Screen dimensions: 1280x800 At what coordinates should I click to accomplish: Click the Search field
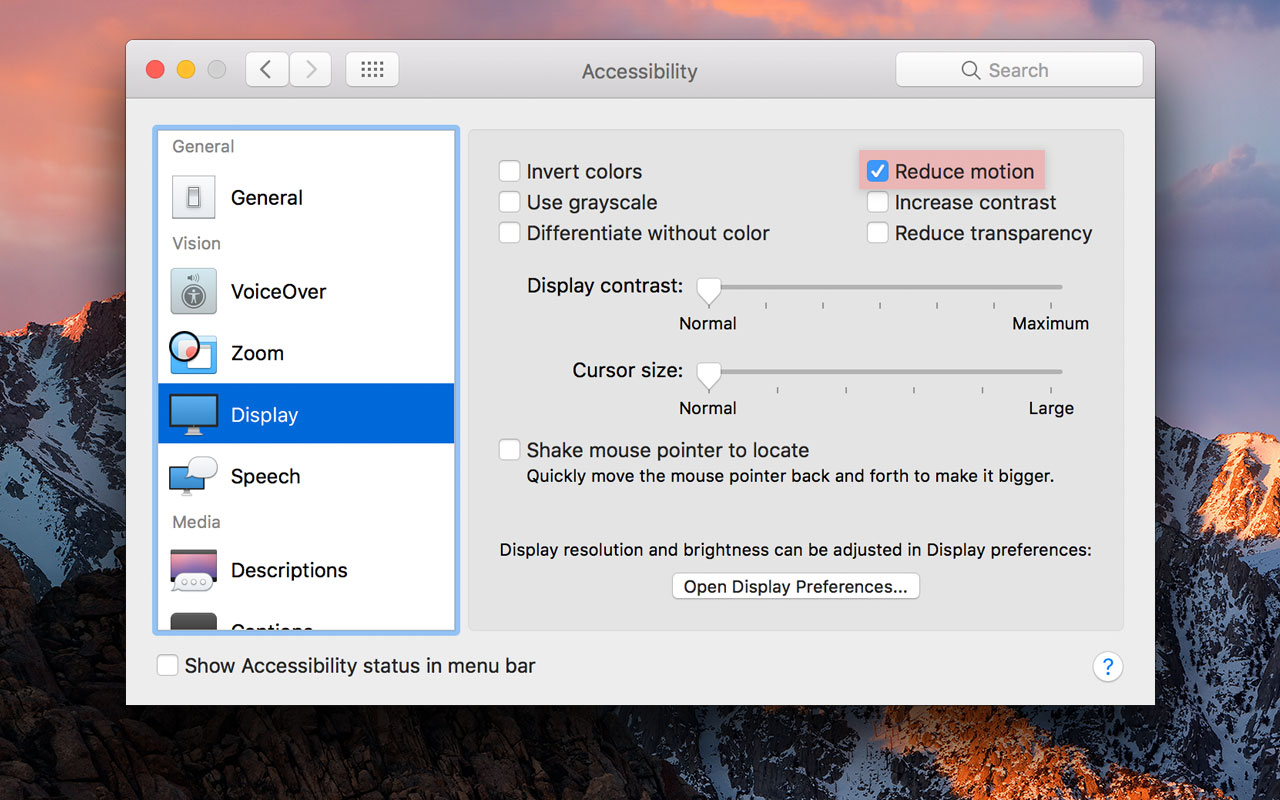click(x=1018, y=70)
